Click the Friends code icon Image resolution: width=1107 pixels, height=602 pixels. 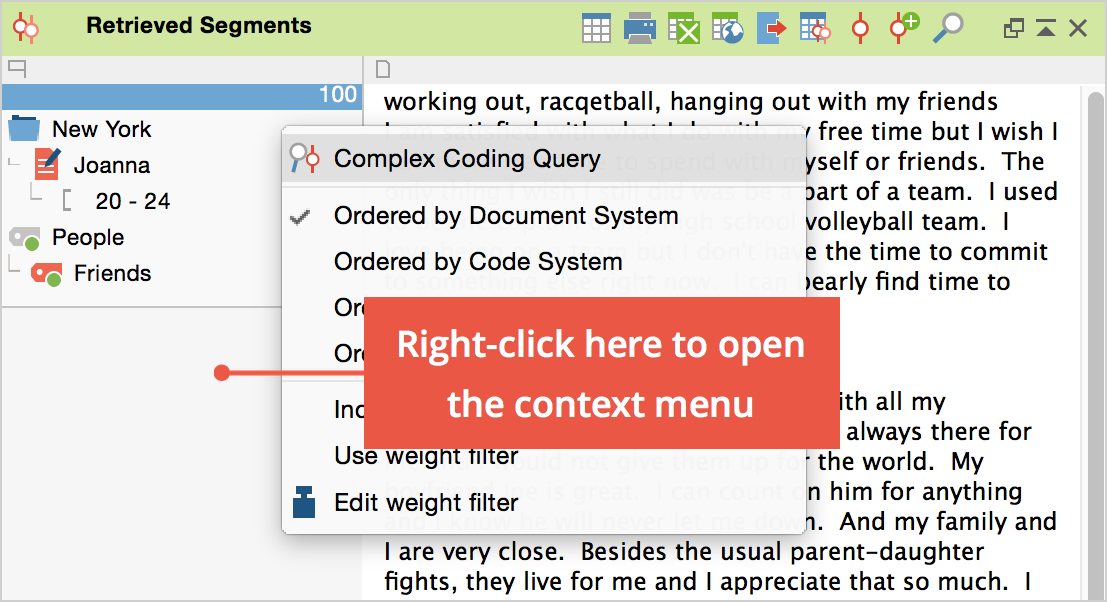(x=47, y=274)
